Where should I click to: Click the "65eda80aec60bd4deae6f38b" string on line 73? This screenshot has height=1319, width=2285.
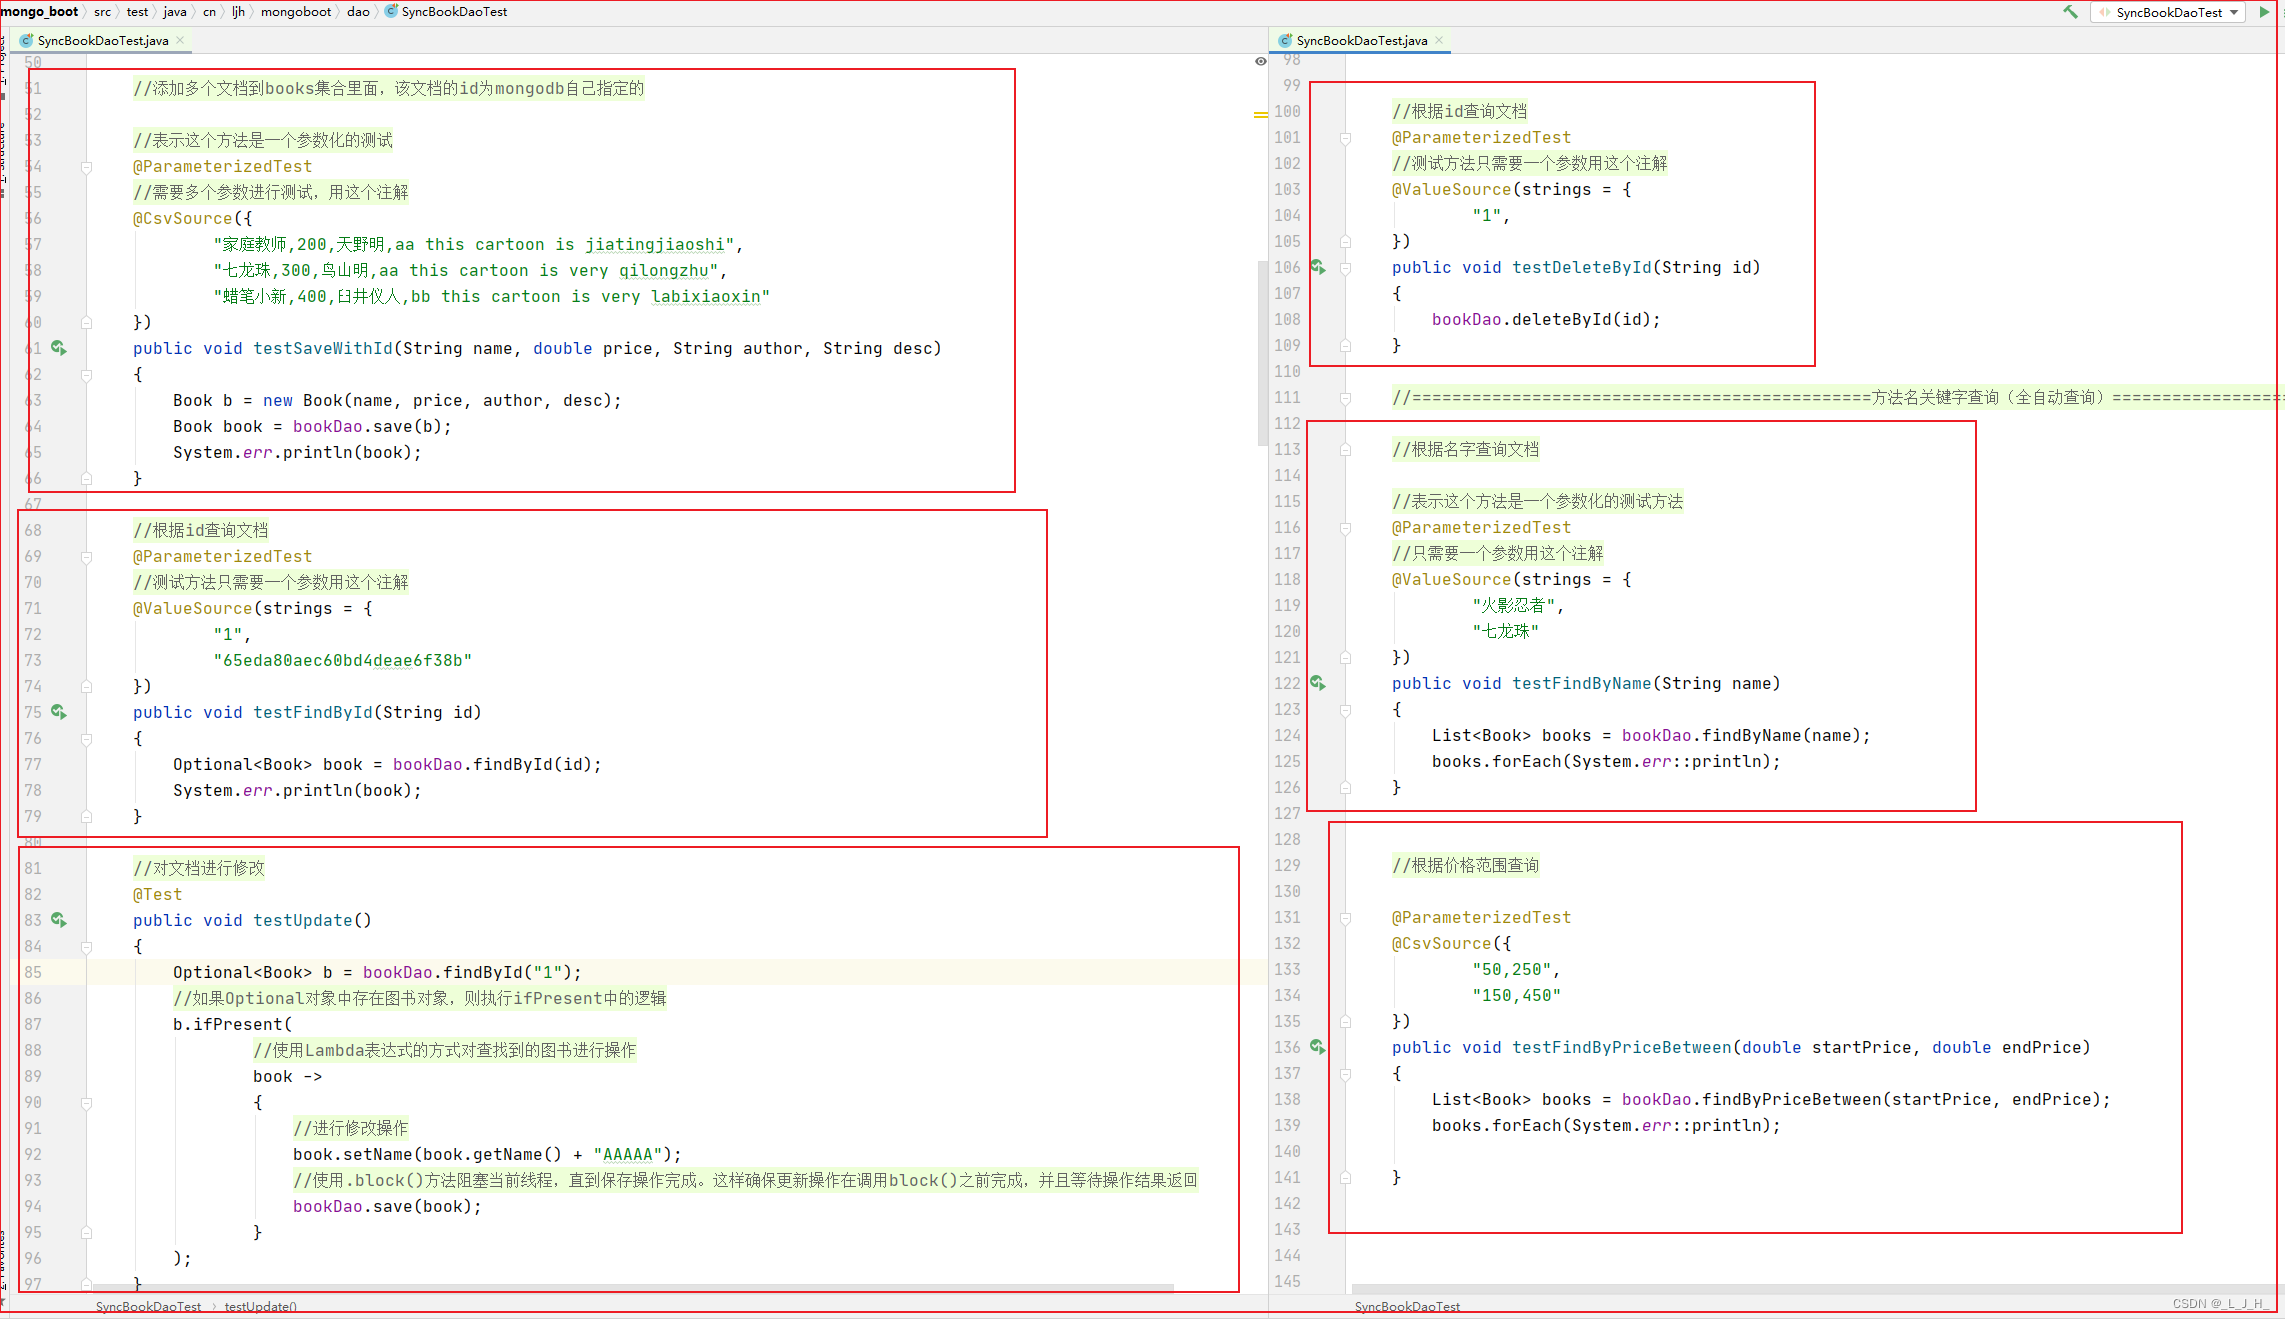tap(342, 660)
